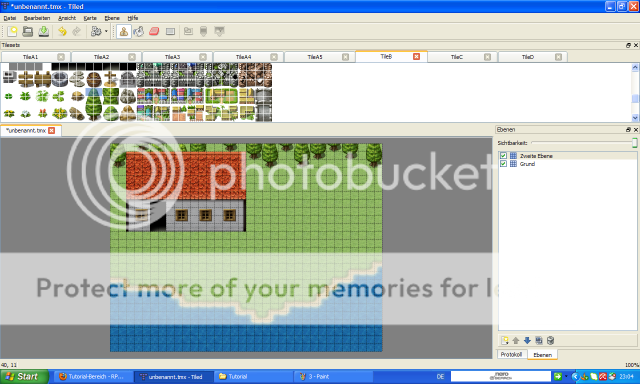The height and width of the screenshot is (384, 640).
Task: Close the TileC tileset tab
Action: coord(487,57)
